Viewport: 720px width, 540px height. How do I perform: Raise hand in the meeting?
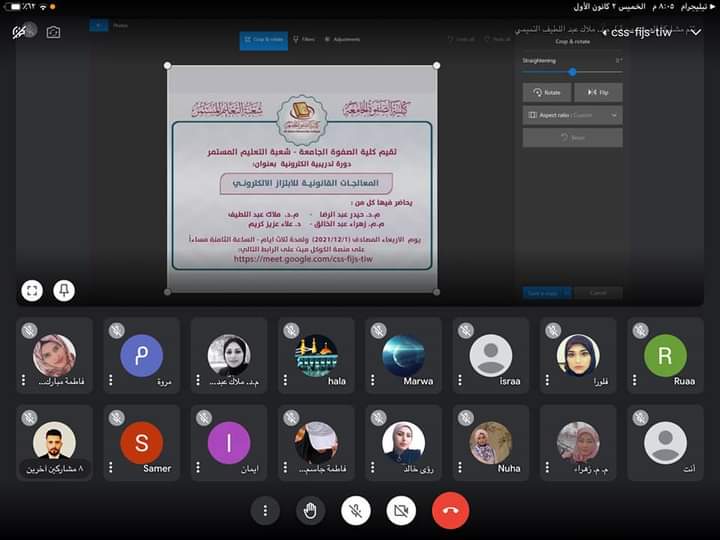pyautogui.click(x=310, y=510)
